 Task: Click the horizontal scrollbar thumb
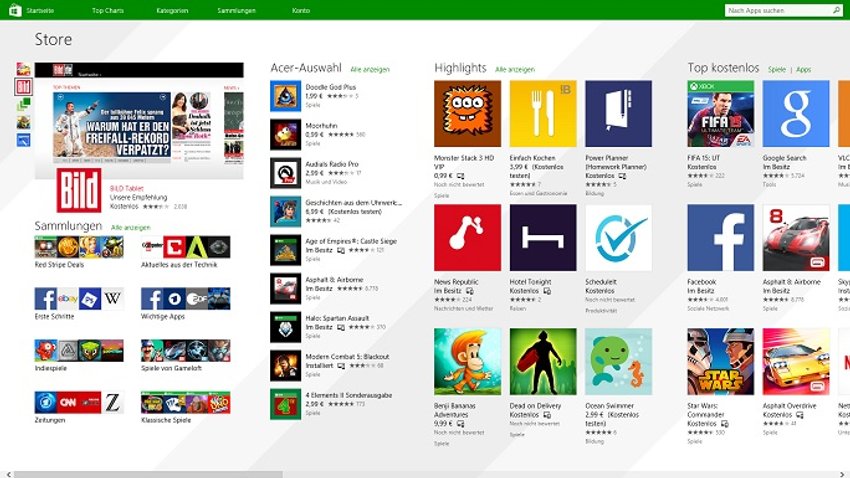click(148, 474)
